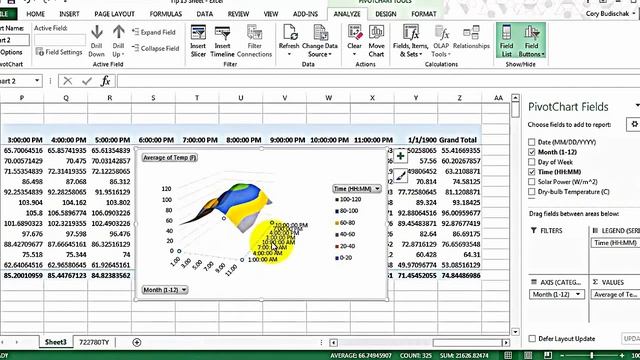Check the Day of Week field
Image resolution: width=640 pixels, height=360 pixels.
click(531, 162)
